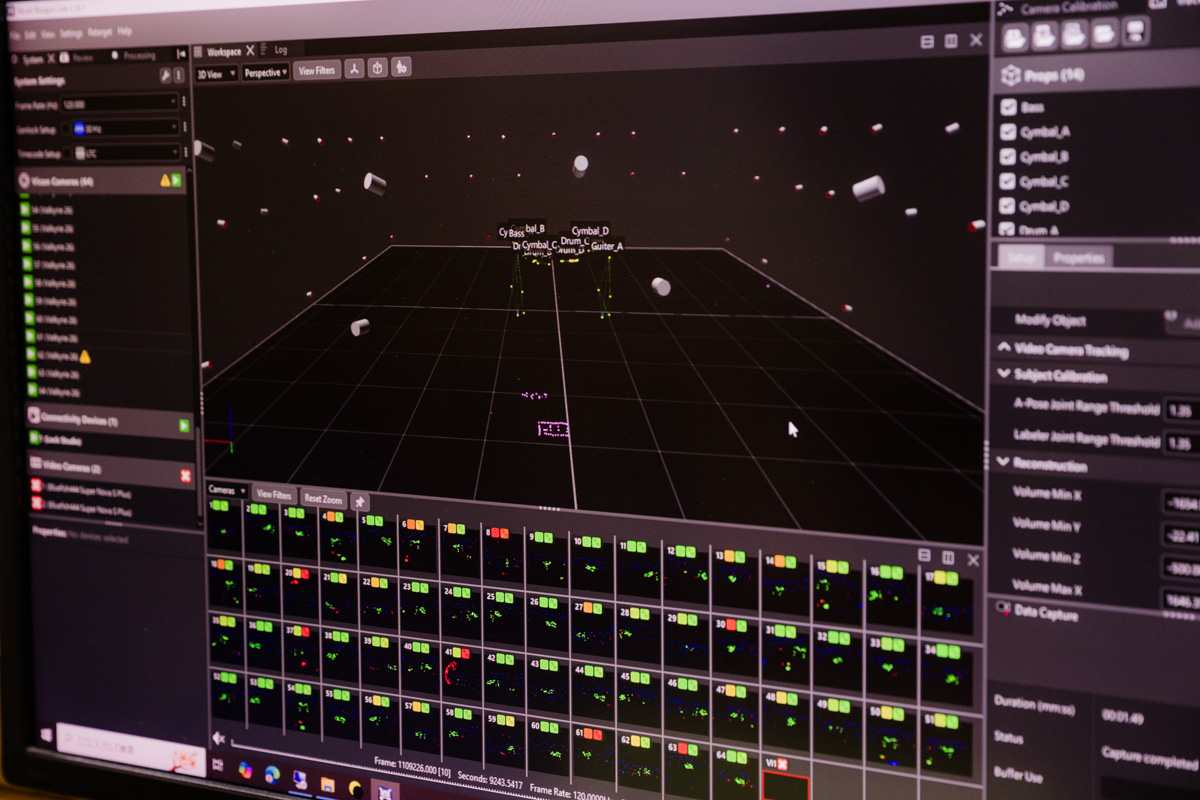Open the 3D View dropdown
The width and height of the screenshot is (1200, 800).
tap(216, 73)
